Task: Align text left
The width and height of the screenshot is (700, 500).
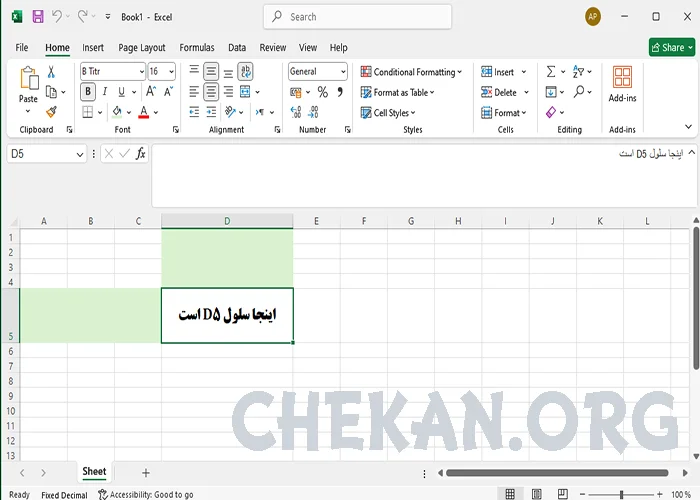Action: (x=194, y=92)
